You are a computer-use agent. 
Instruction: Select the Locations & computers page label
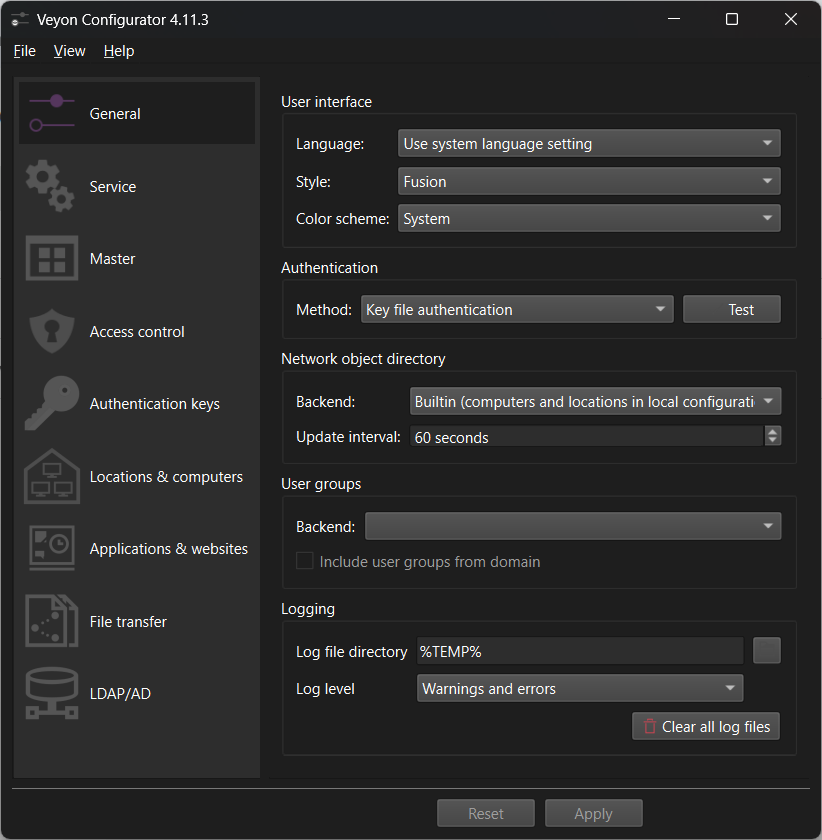(x=166, y=476)
